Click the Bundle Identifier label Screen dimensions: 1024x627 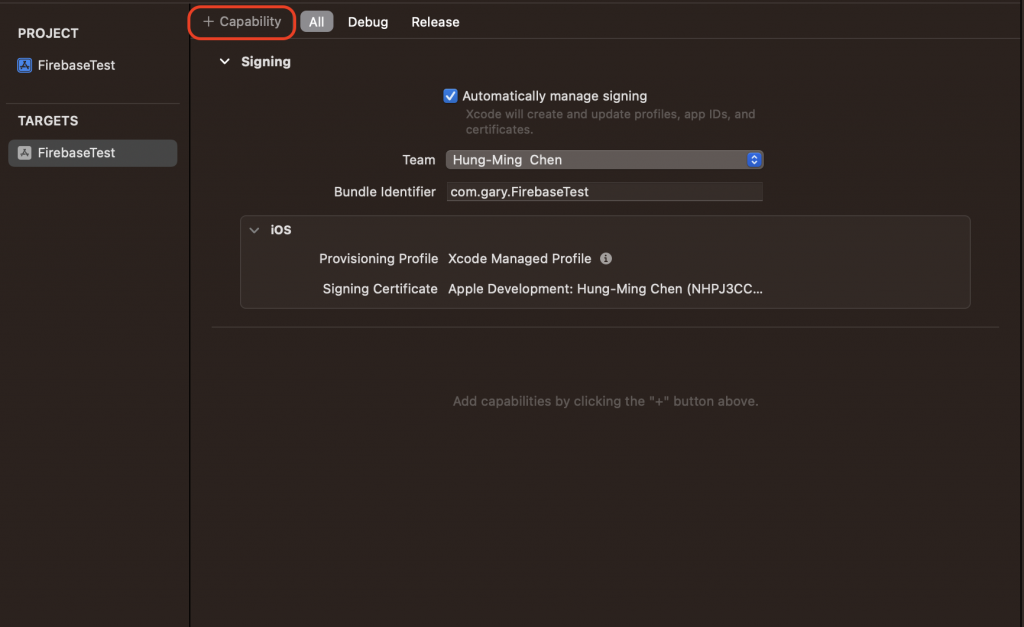385,191
